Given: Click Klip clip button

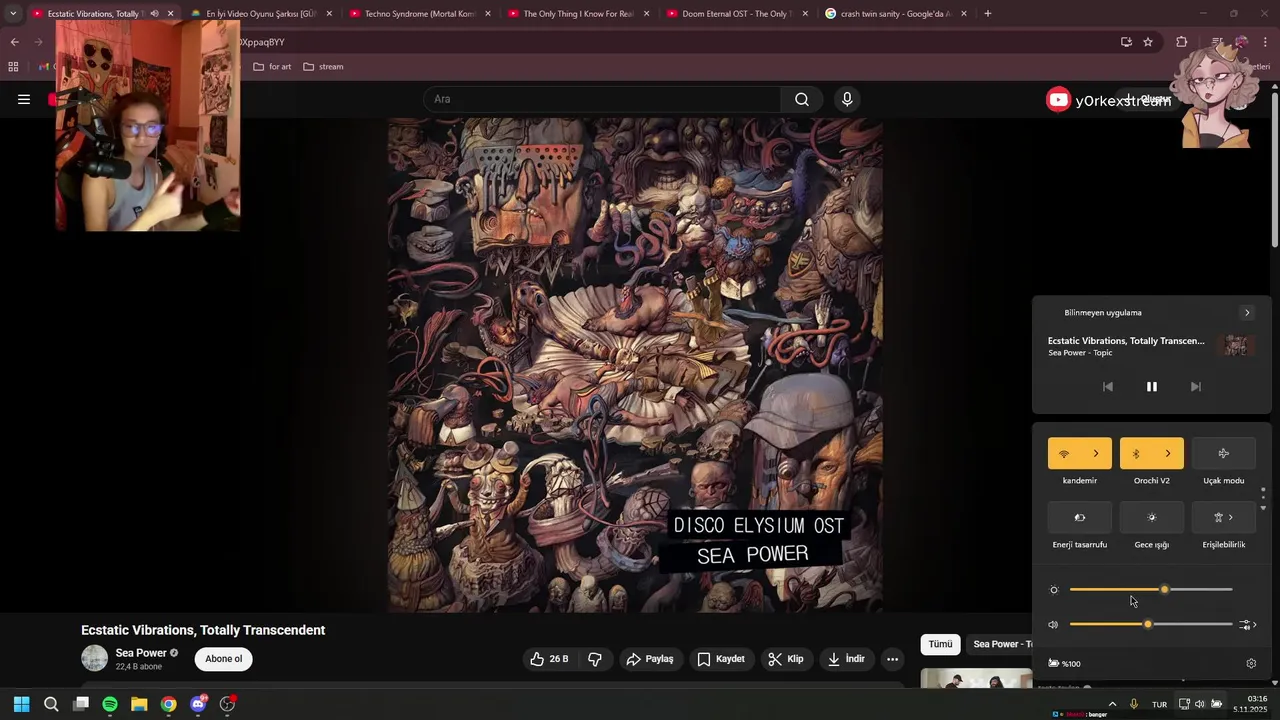Looking at the screenshot, I should coord(786,659).
